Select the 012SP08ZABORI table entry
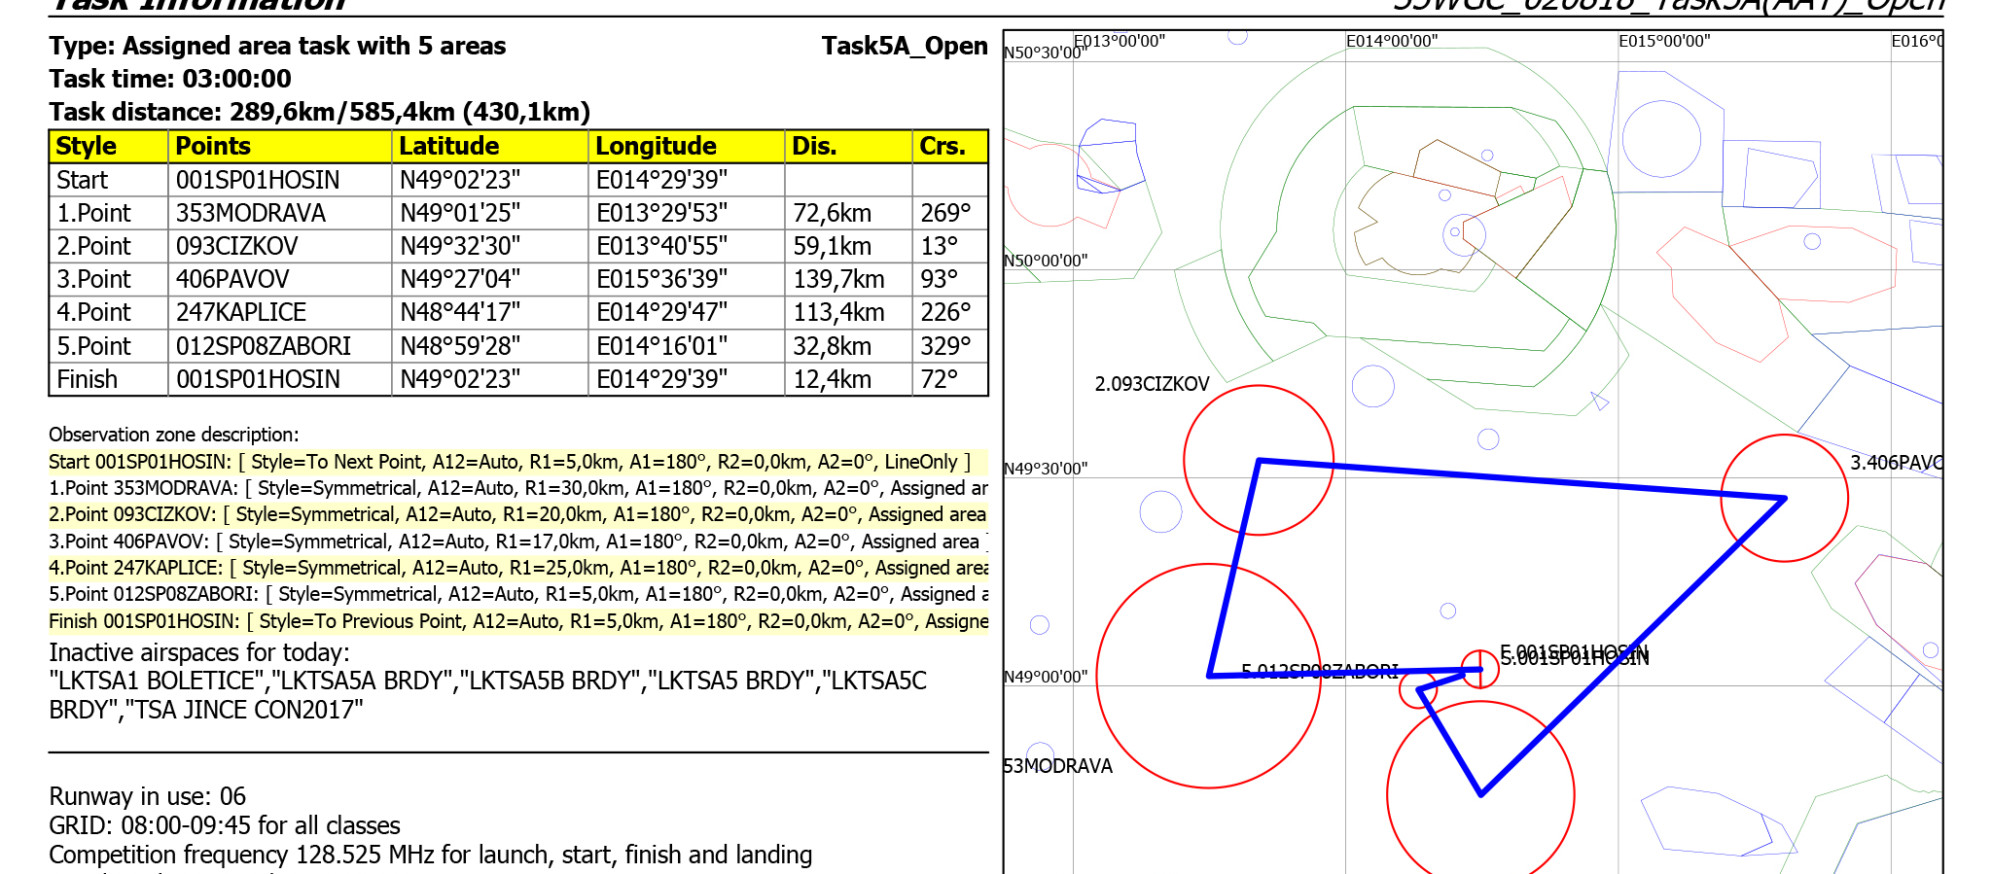 tap(264, 346)
